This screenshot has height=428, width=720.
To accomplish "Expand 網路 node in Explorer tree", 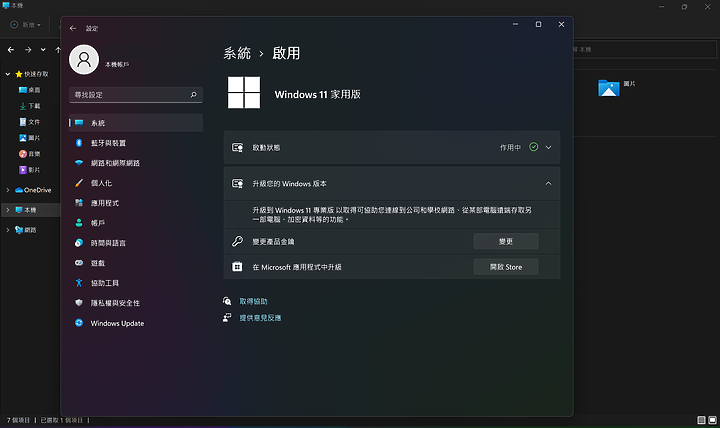I will click(x=8, y=230).
